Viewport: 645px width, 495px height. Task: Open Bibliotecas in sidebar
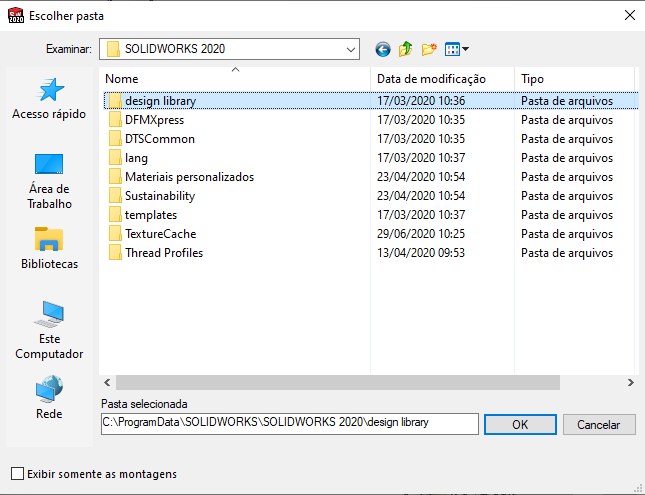(49, 248)
